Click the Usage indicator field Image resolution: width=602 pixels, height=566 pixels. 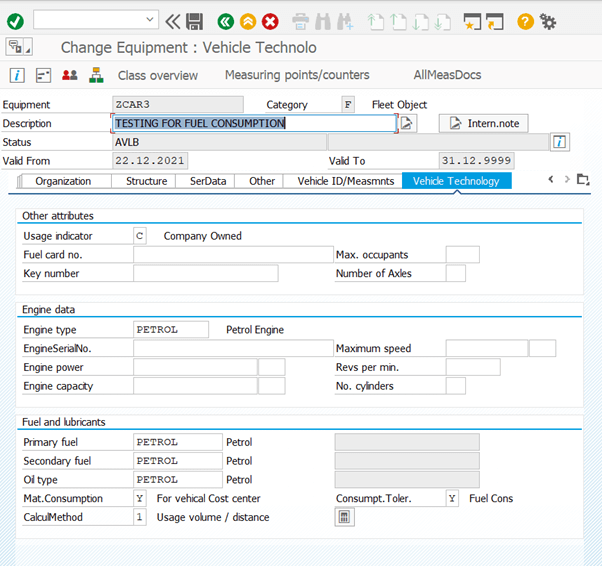(139, 236)
